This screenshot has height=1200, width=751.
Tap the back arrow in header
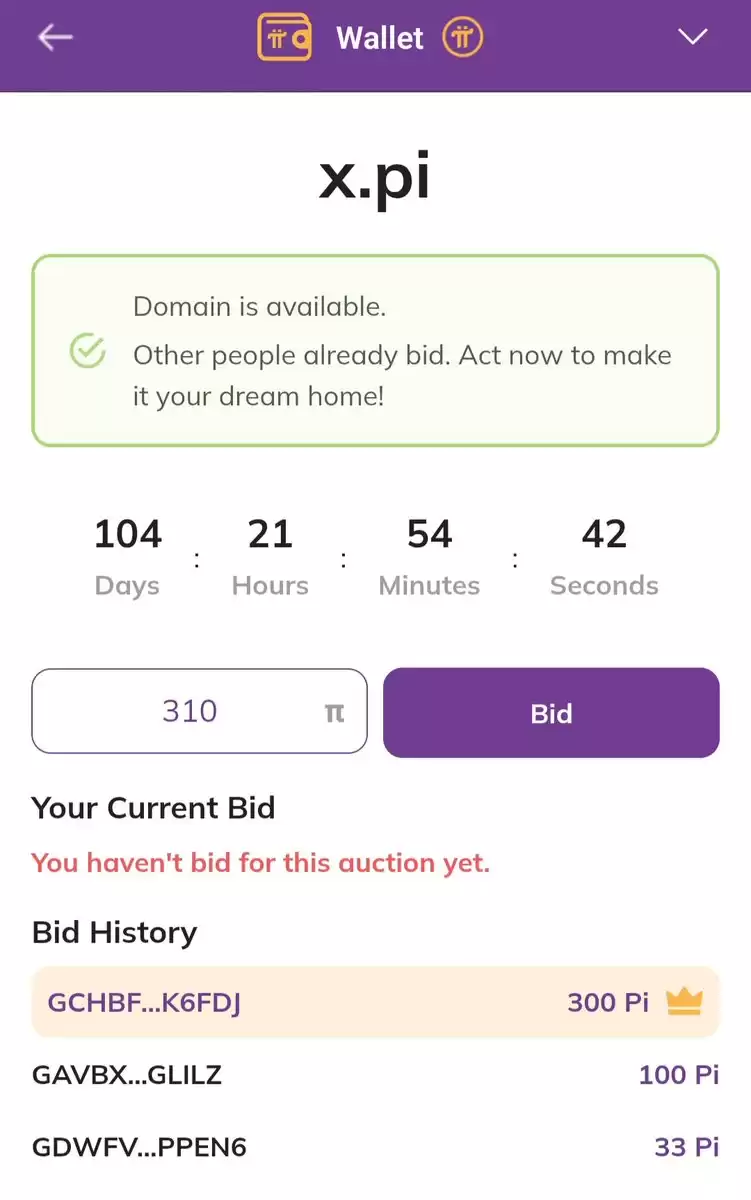pyautogui.click(x=55, y=38)
